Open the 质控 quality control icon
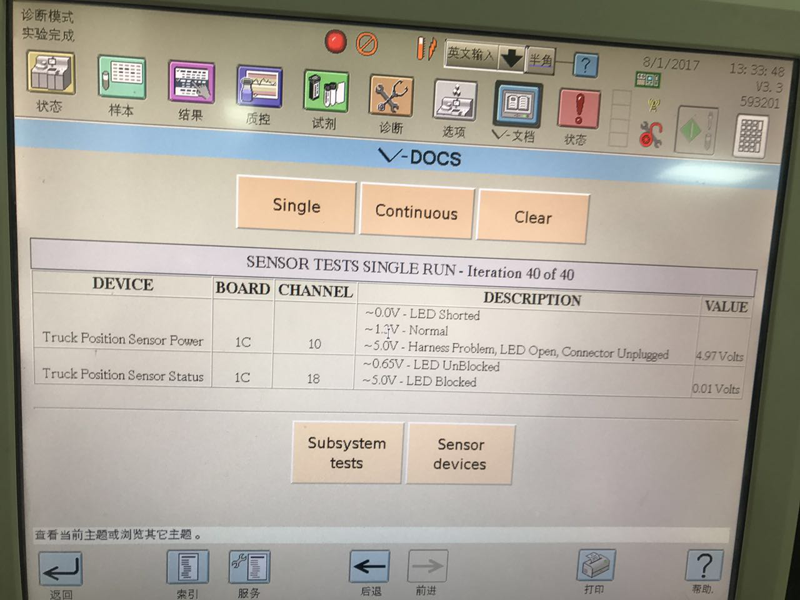This screenshot has width=800, height=600. coord(258,89)
